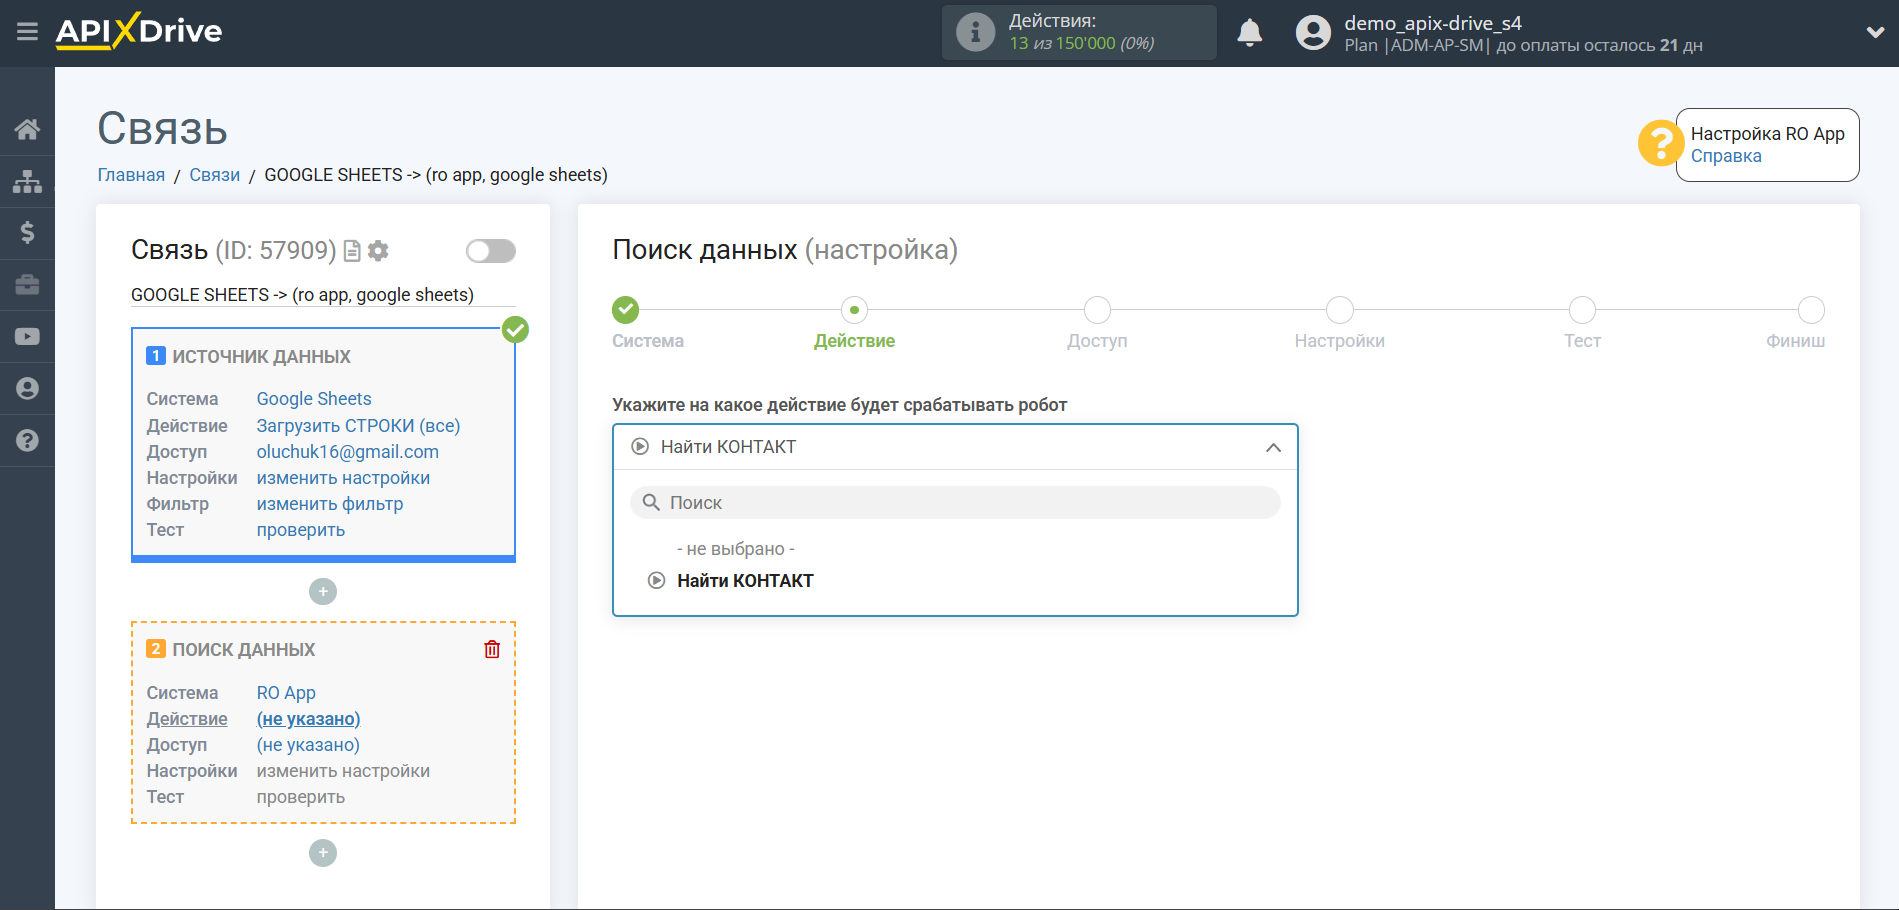Image resolution: width=1899 pixels, height=910 pixels.
Task: Open connections sitemap icon in sidebar
Action: [27, 181]
